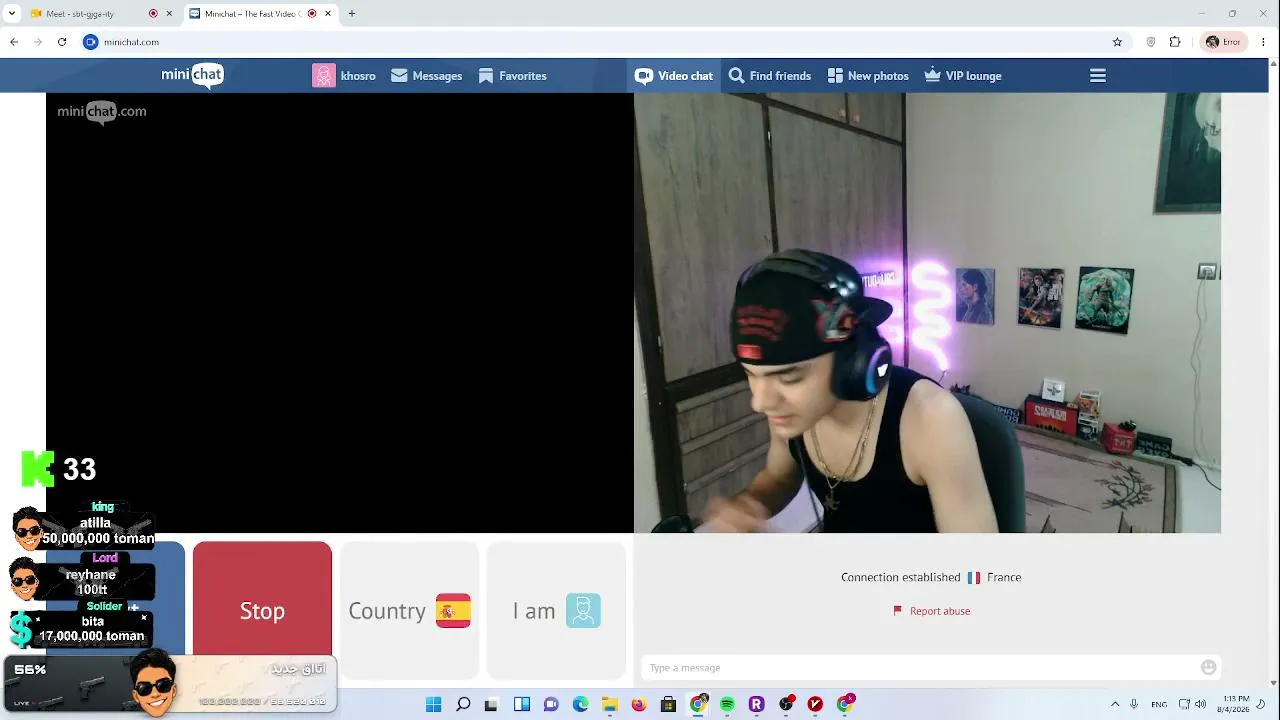Click the microphone tray icon

click(x=1134, y=705)
